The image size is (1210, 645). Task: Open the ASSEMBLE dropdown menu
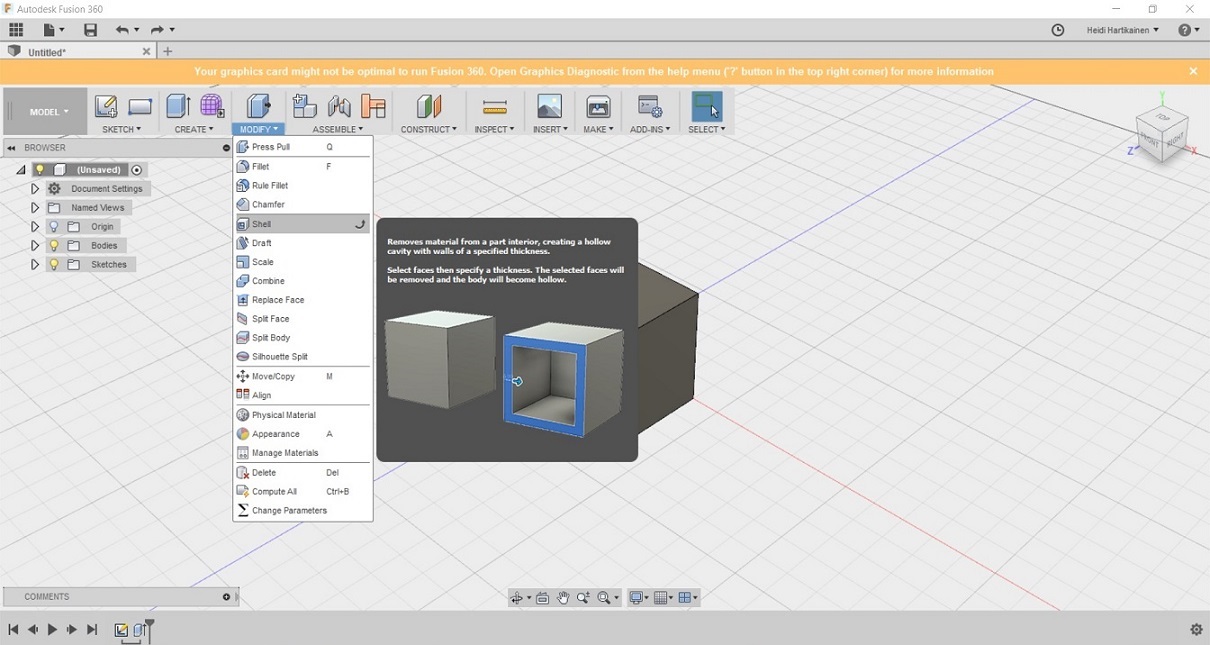(338, 129)
